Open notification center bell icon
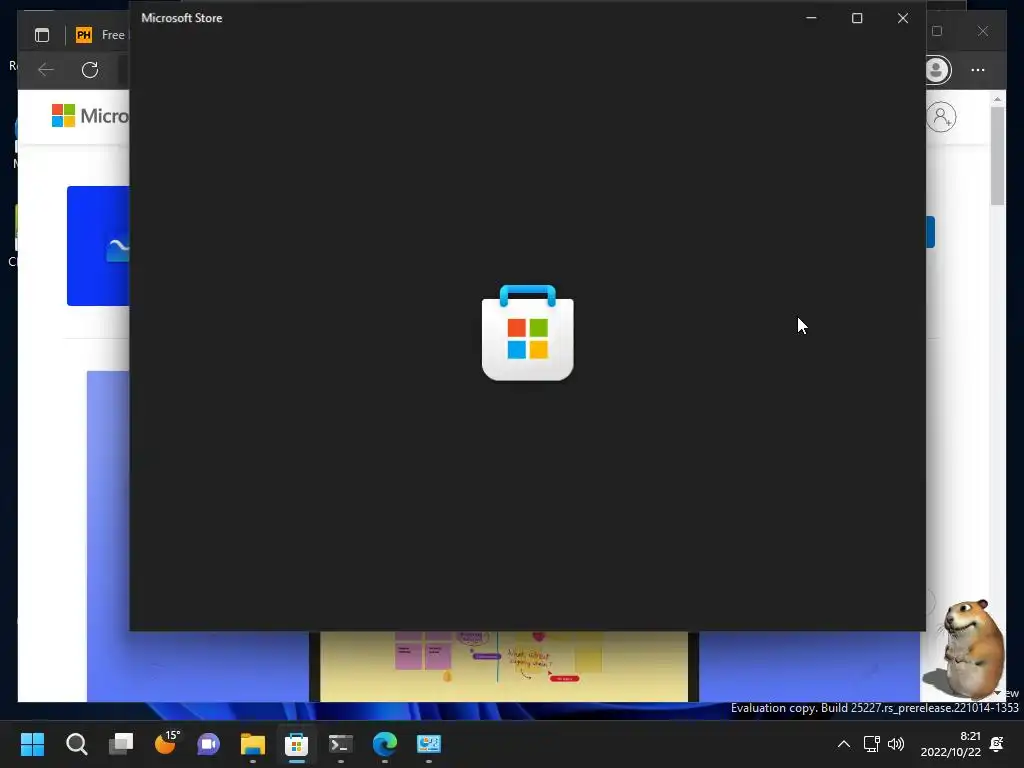Image resolution: width=1024 pixels, height=768 pixels. pyautogui.click(x=997, y=744)
